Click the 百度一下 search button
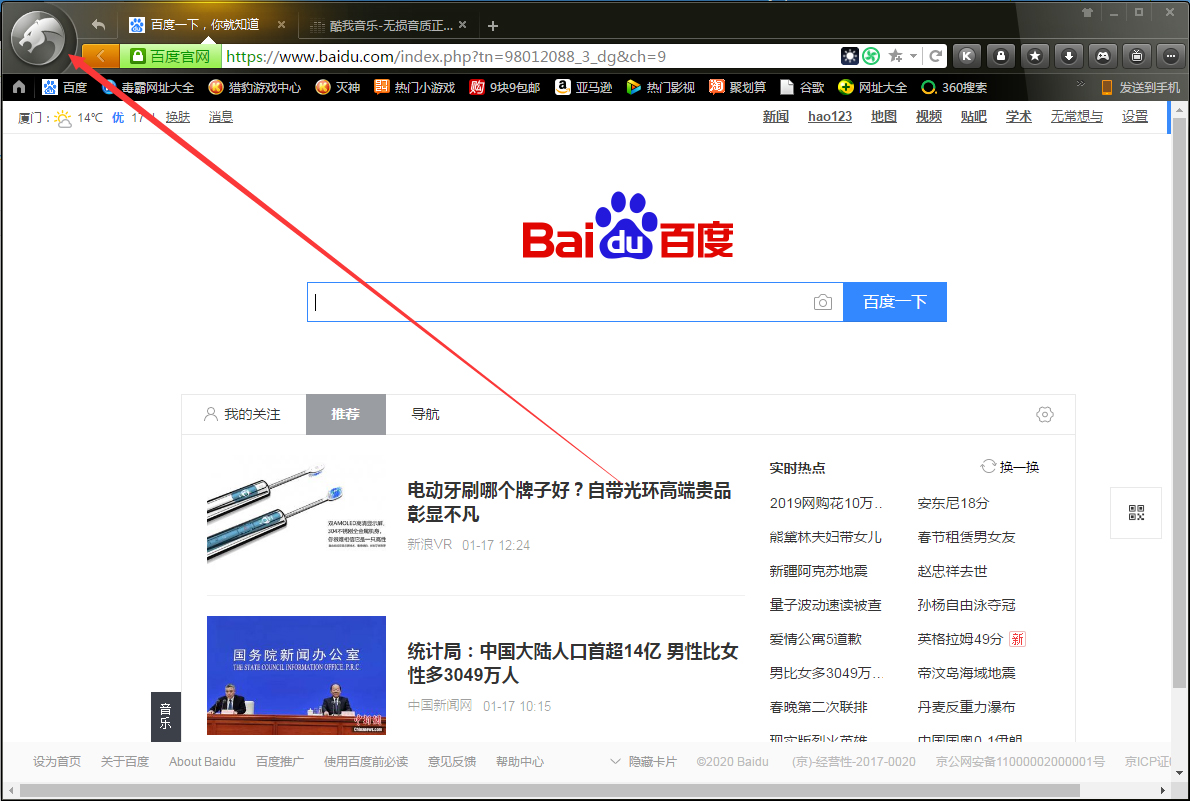Screen dimensions: 1190x801 coord(894,301)
